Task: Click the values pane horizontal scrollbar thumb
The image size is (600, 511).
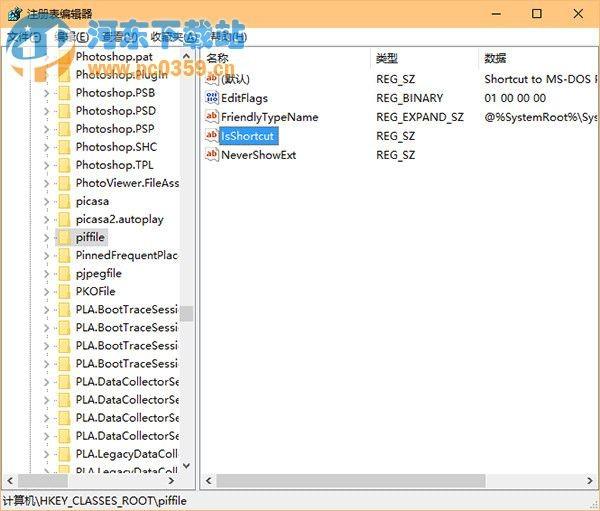Action: point(351,480)
